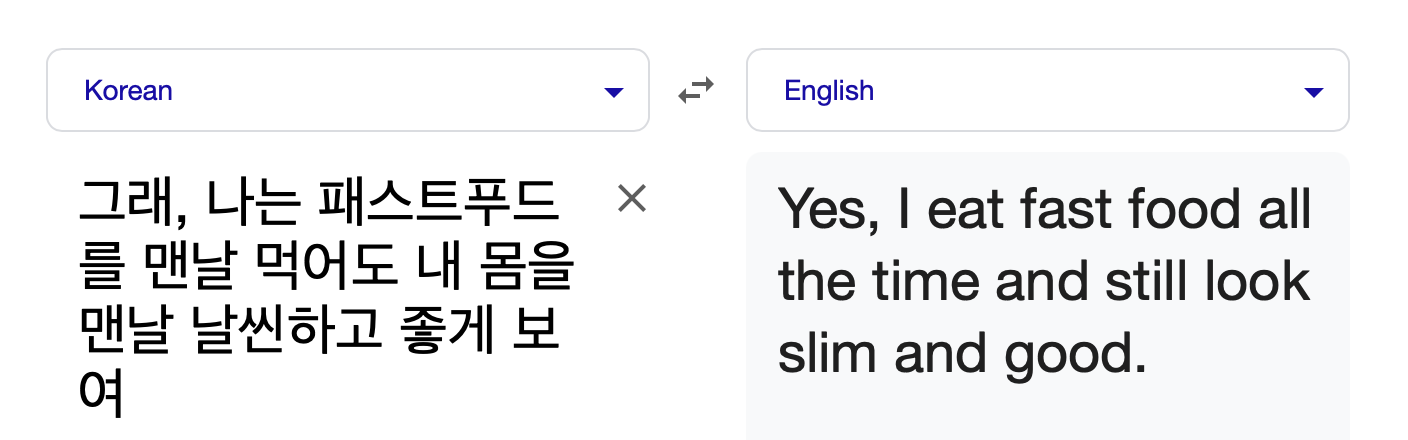Swap the Korean and English languages
This screenshot has width=1408, height=440.
(x=696, y=90)
